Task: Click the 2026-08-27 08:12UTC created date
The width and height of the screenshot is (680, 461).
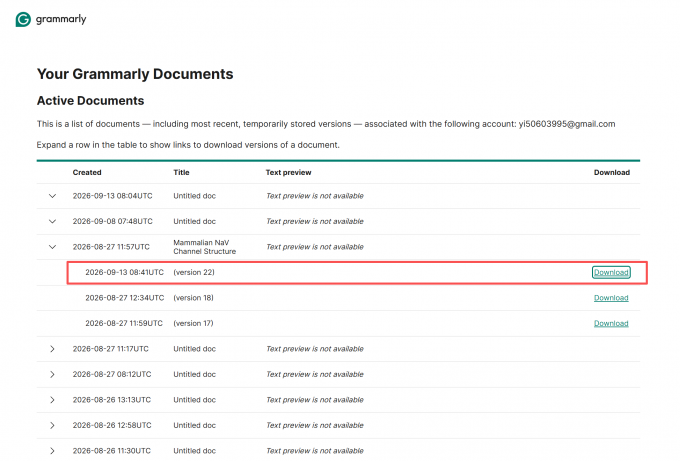Action: (x=112, y=375)
